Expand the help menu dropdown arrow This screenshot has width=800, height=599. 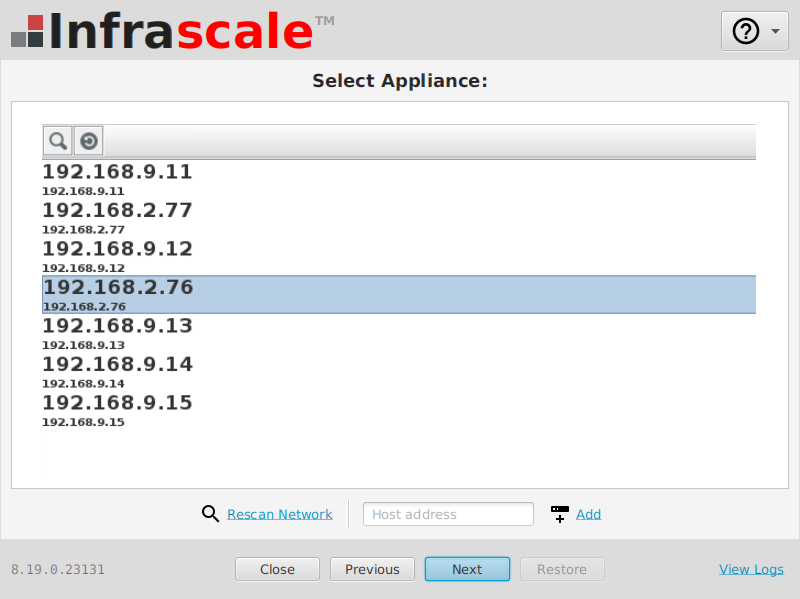click(775, 32)
